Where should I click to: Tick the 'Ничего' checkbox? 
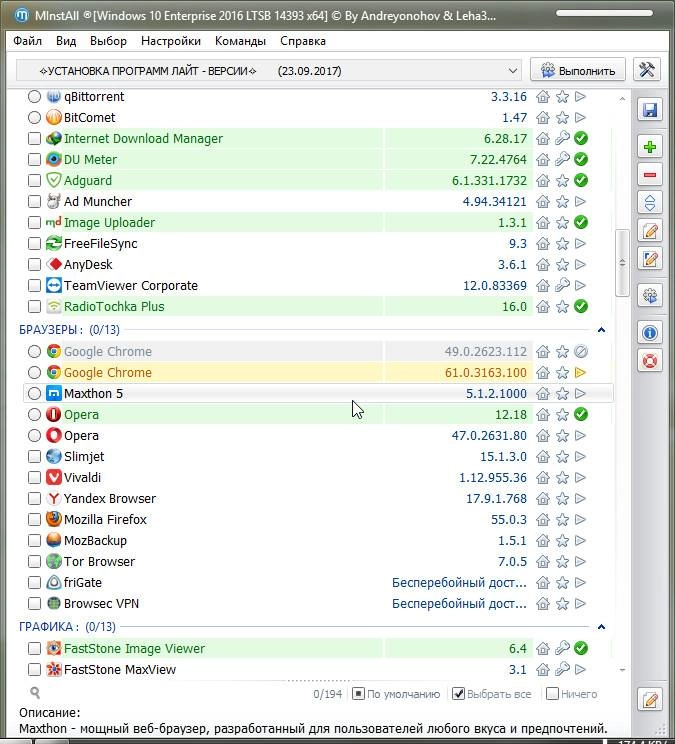552,694
